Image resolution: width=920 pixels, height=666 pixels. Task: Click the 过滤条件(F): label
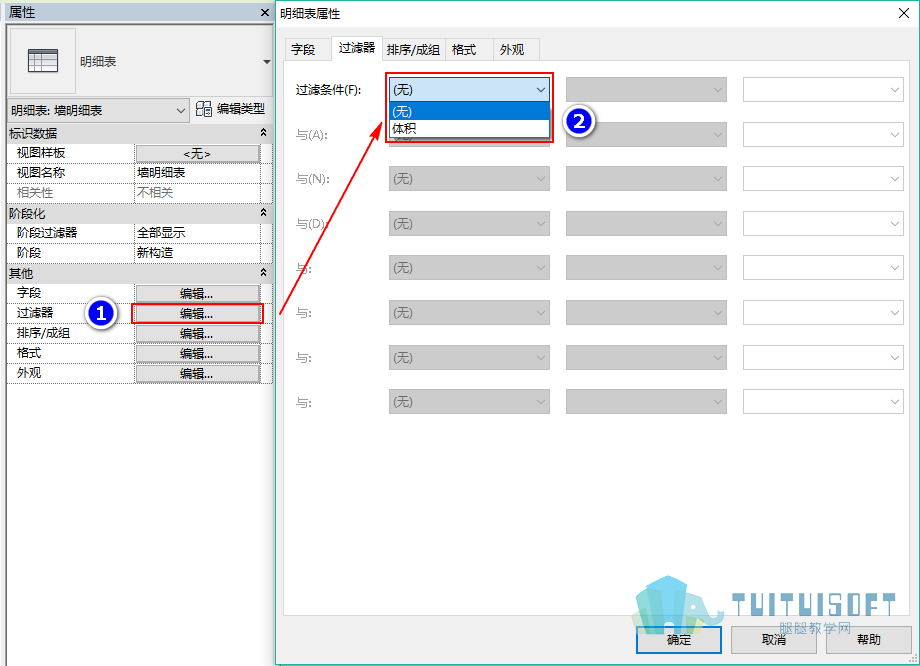pyautogui.click(x=329, y=90)
